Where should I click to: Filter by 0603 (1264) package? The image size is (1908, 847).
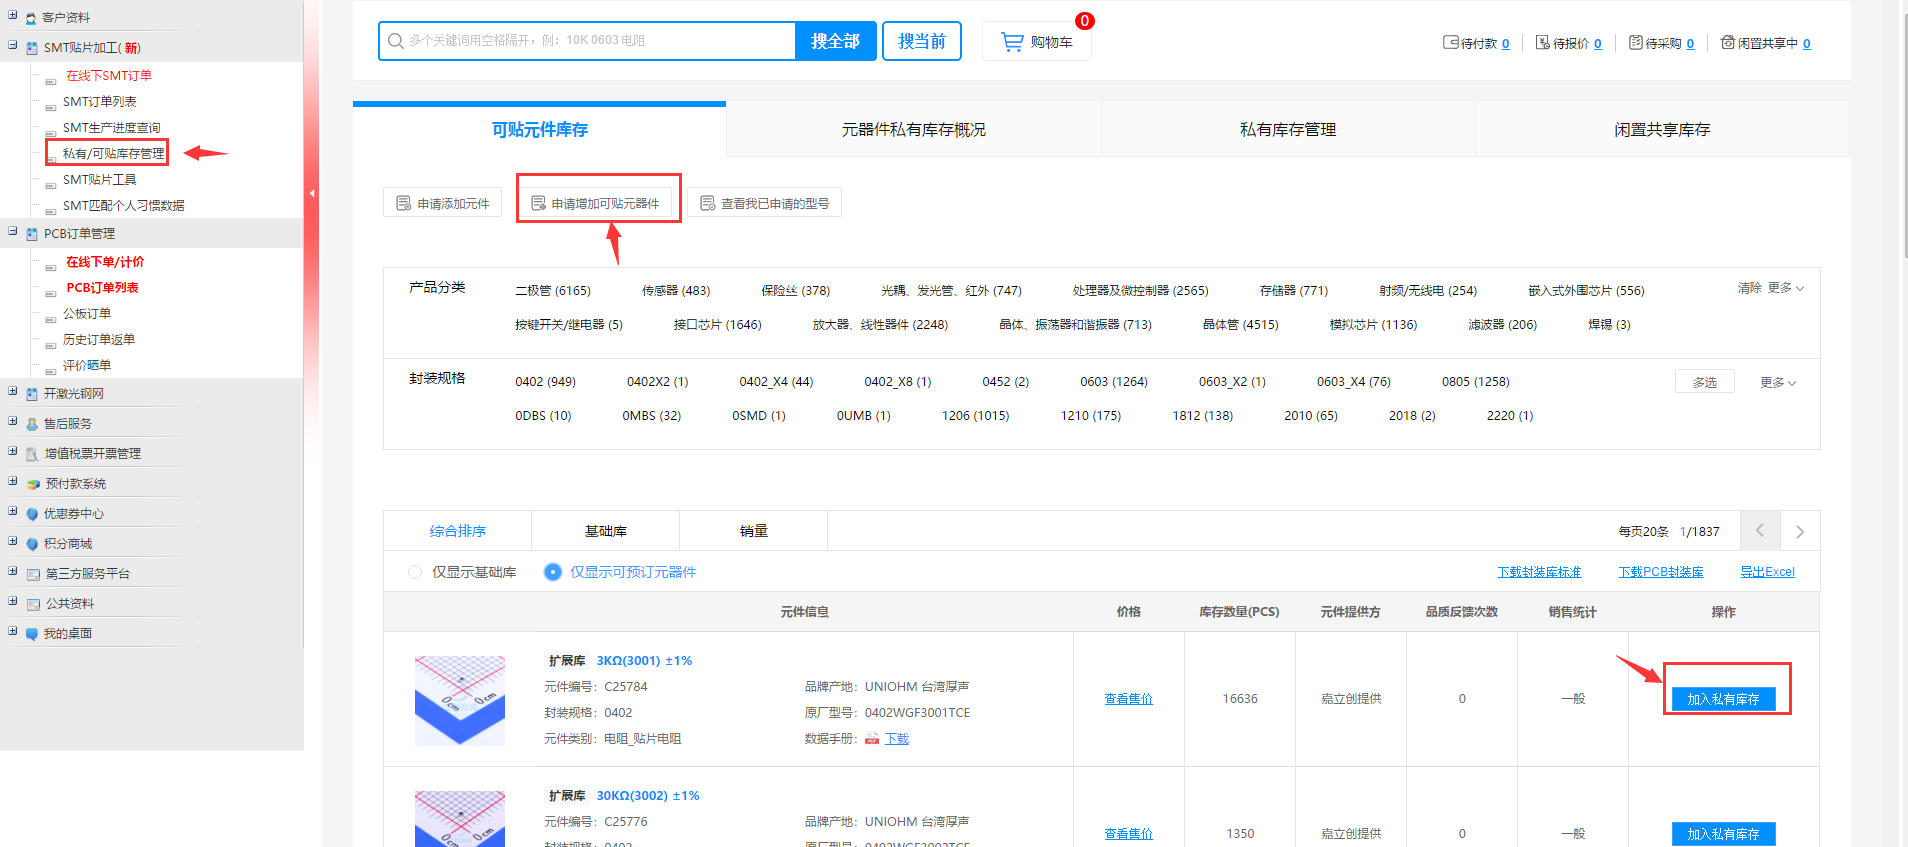[x=1114, y=382]
